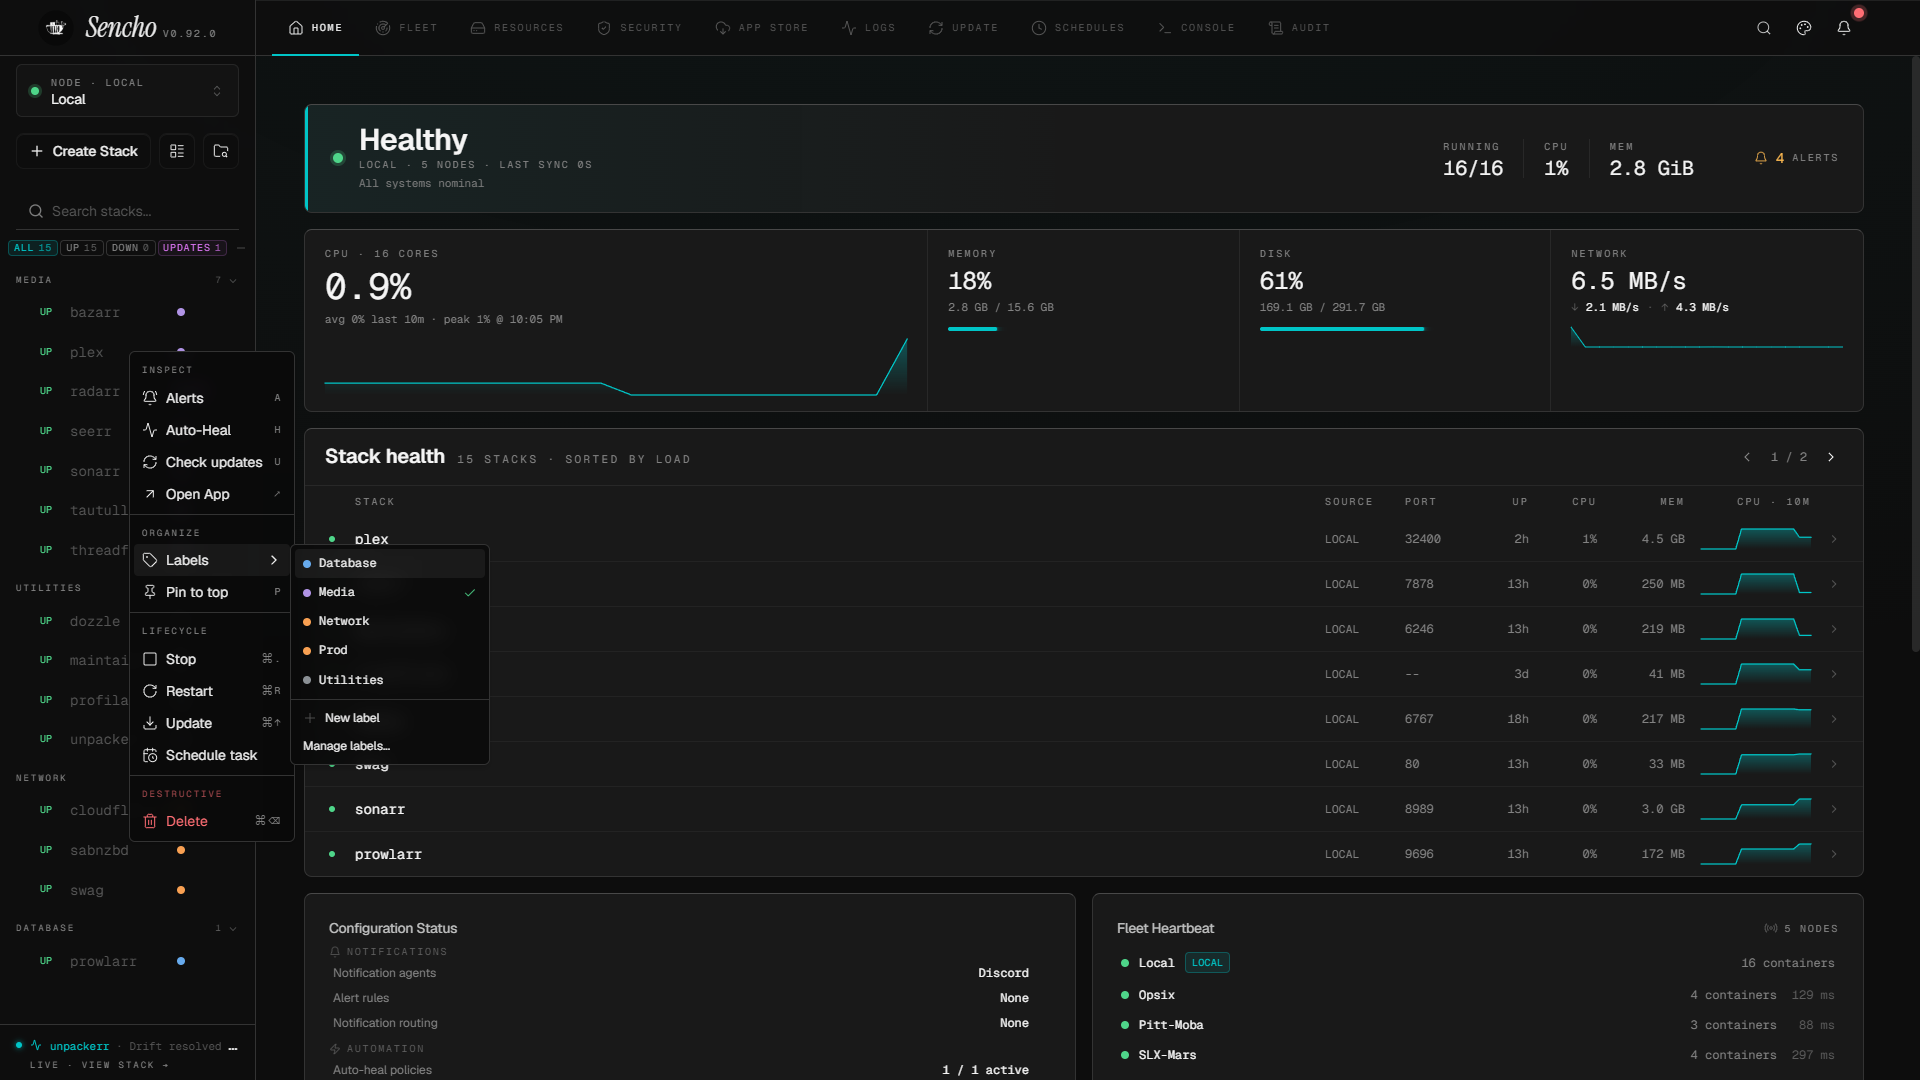
Task: Open Manage labels link
Action: (347, 746)
